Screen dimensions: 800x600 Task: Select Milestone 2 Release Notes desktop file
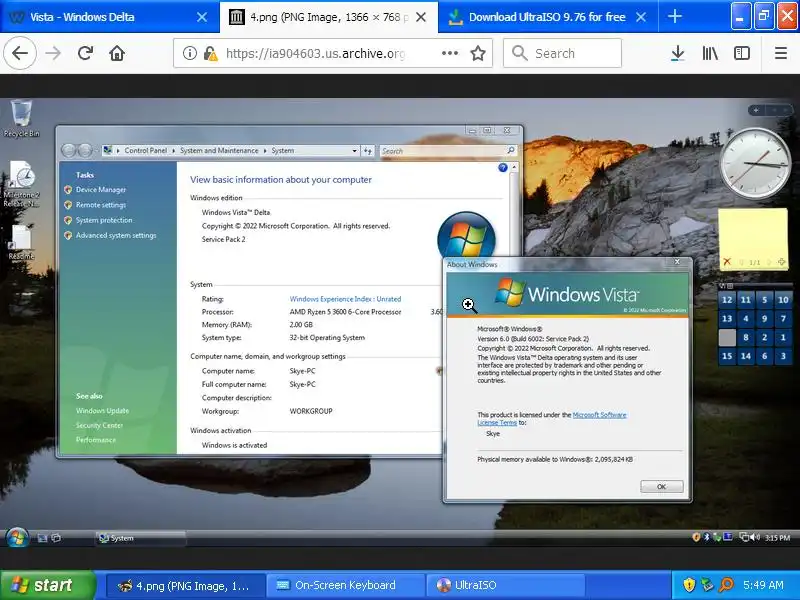(x=21, y=184)
